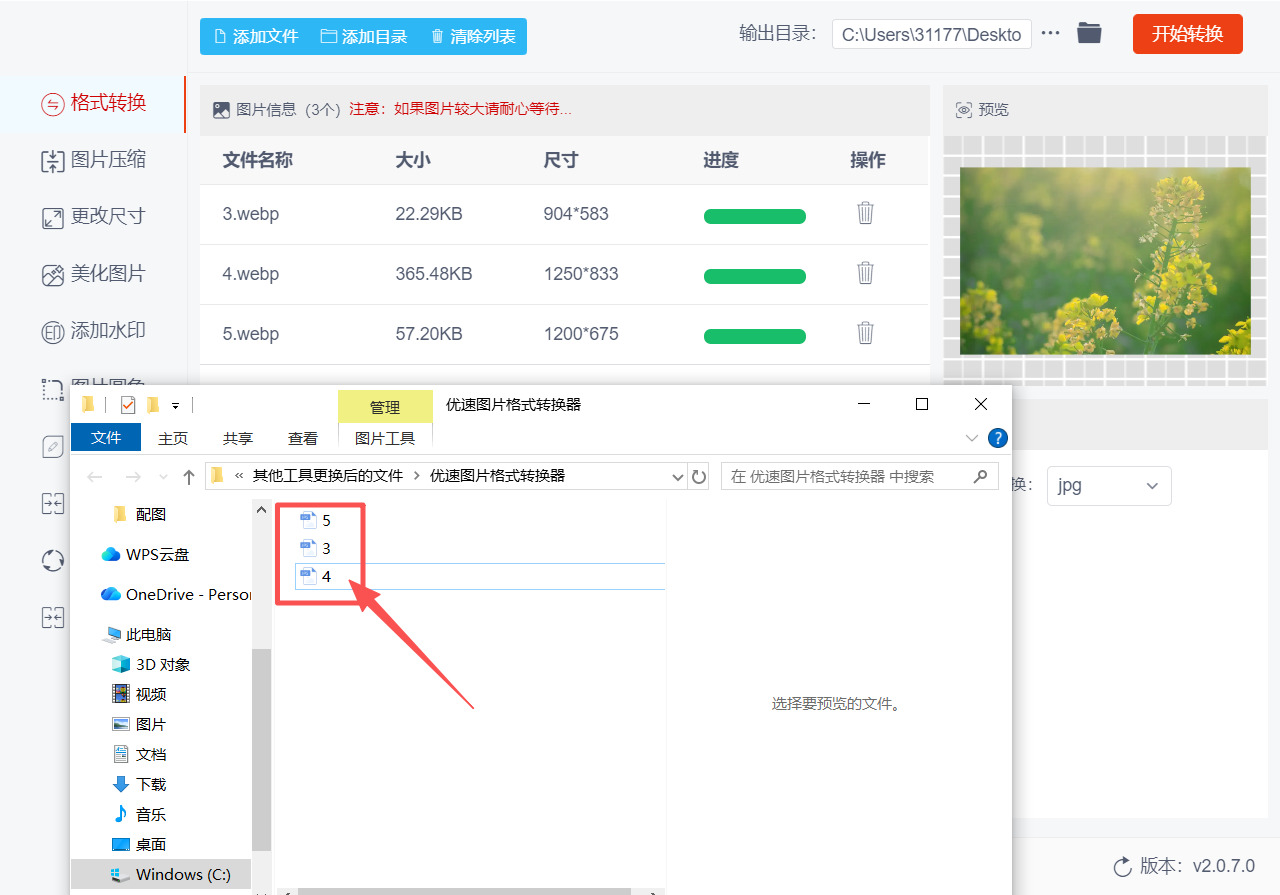Viewport: 1280px width, 895px height.
Task: Click the circular rotate icon in converter sidebar
Action: click(53, 560)
